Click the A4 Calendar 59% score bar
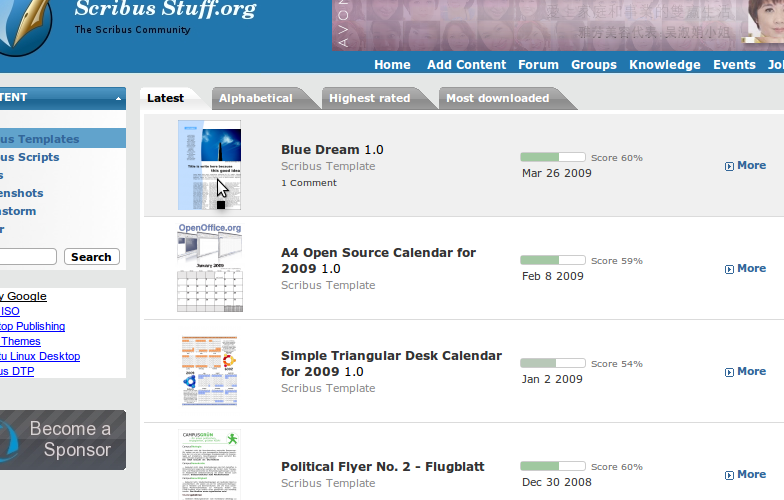 (552, 260)
